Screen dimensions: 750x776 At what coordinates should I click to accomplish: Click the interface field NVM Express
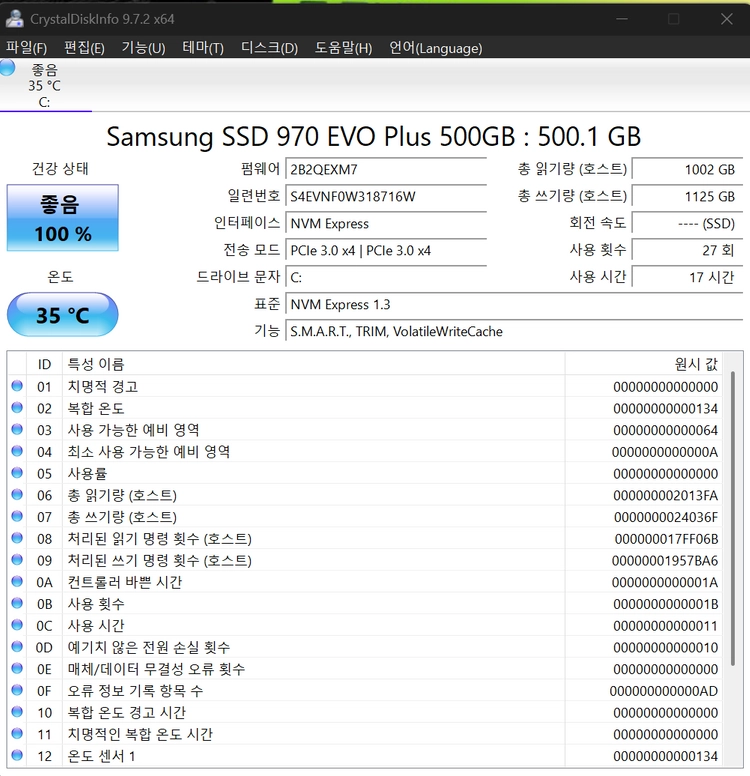(x=386, y=224)
